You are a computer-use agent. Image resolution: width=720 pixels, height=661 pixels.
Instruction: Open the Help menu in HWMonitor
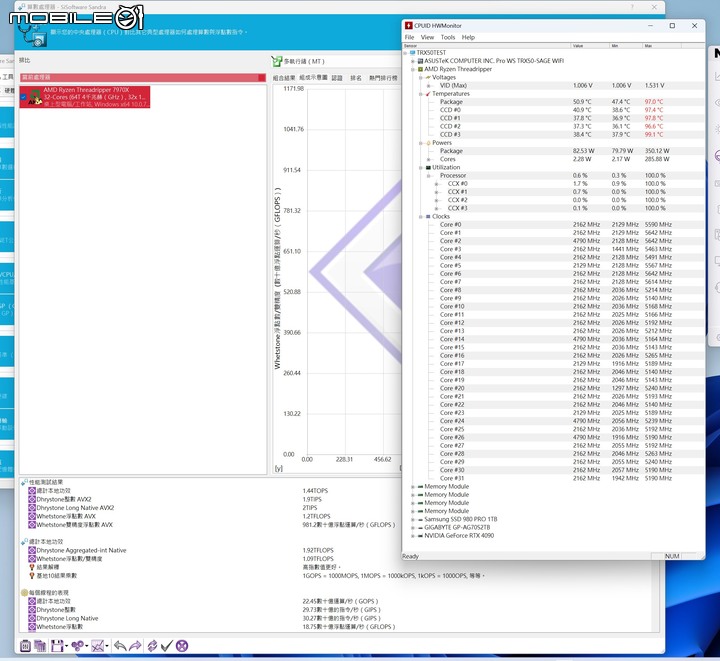(468, 37)
